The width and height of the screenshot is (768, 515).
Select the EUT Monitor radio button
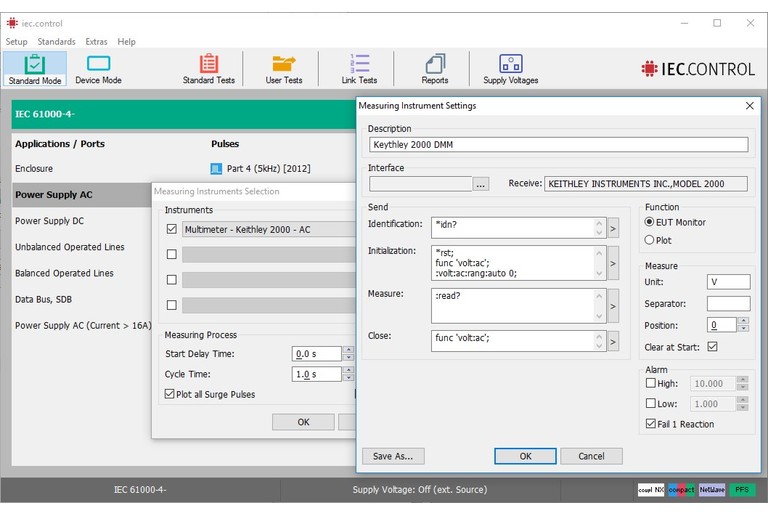649,222
